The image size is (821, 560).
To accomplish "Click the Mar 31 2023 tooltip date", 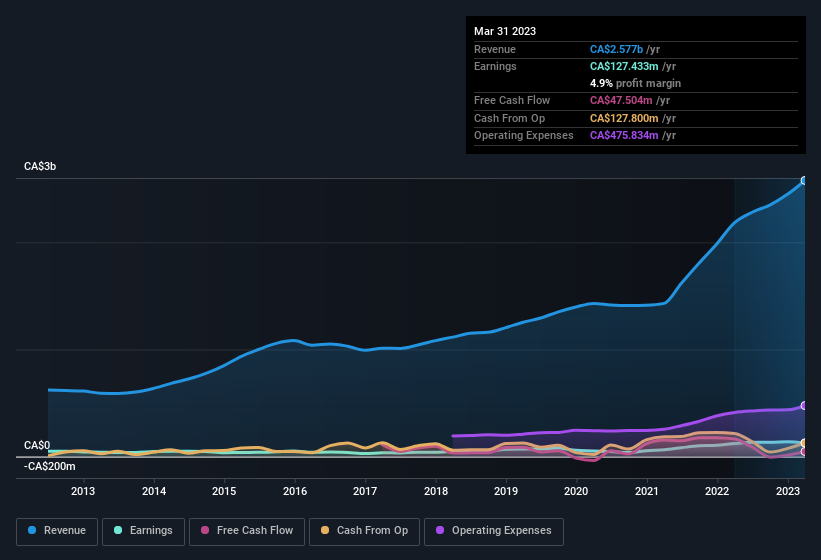I will coord(505,31).
